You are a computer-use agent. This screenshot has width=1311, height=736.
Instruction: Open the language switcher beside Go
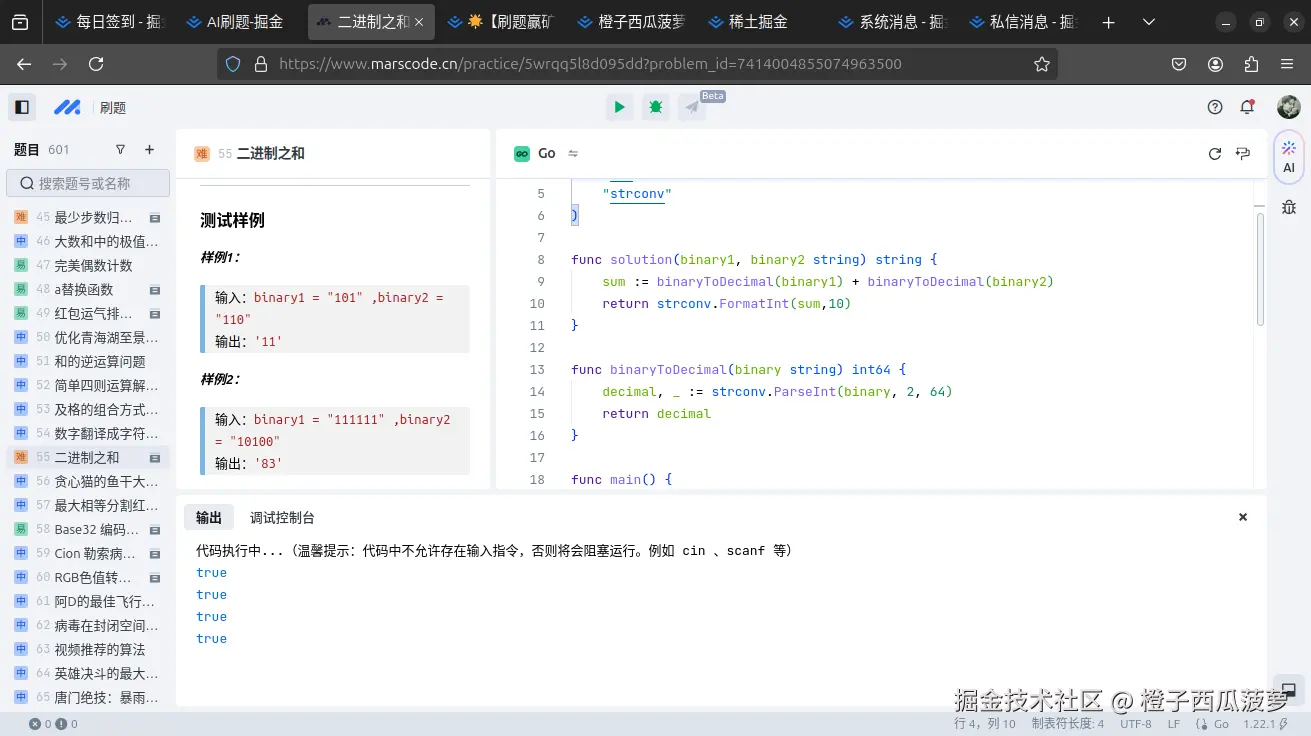571,153
